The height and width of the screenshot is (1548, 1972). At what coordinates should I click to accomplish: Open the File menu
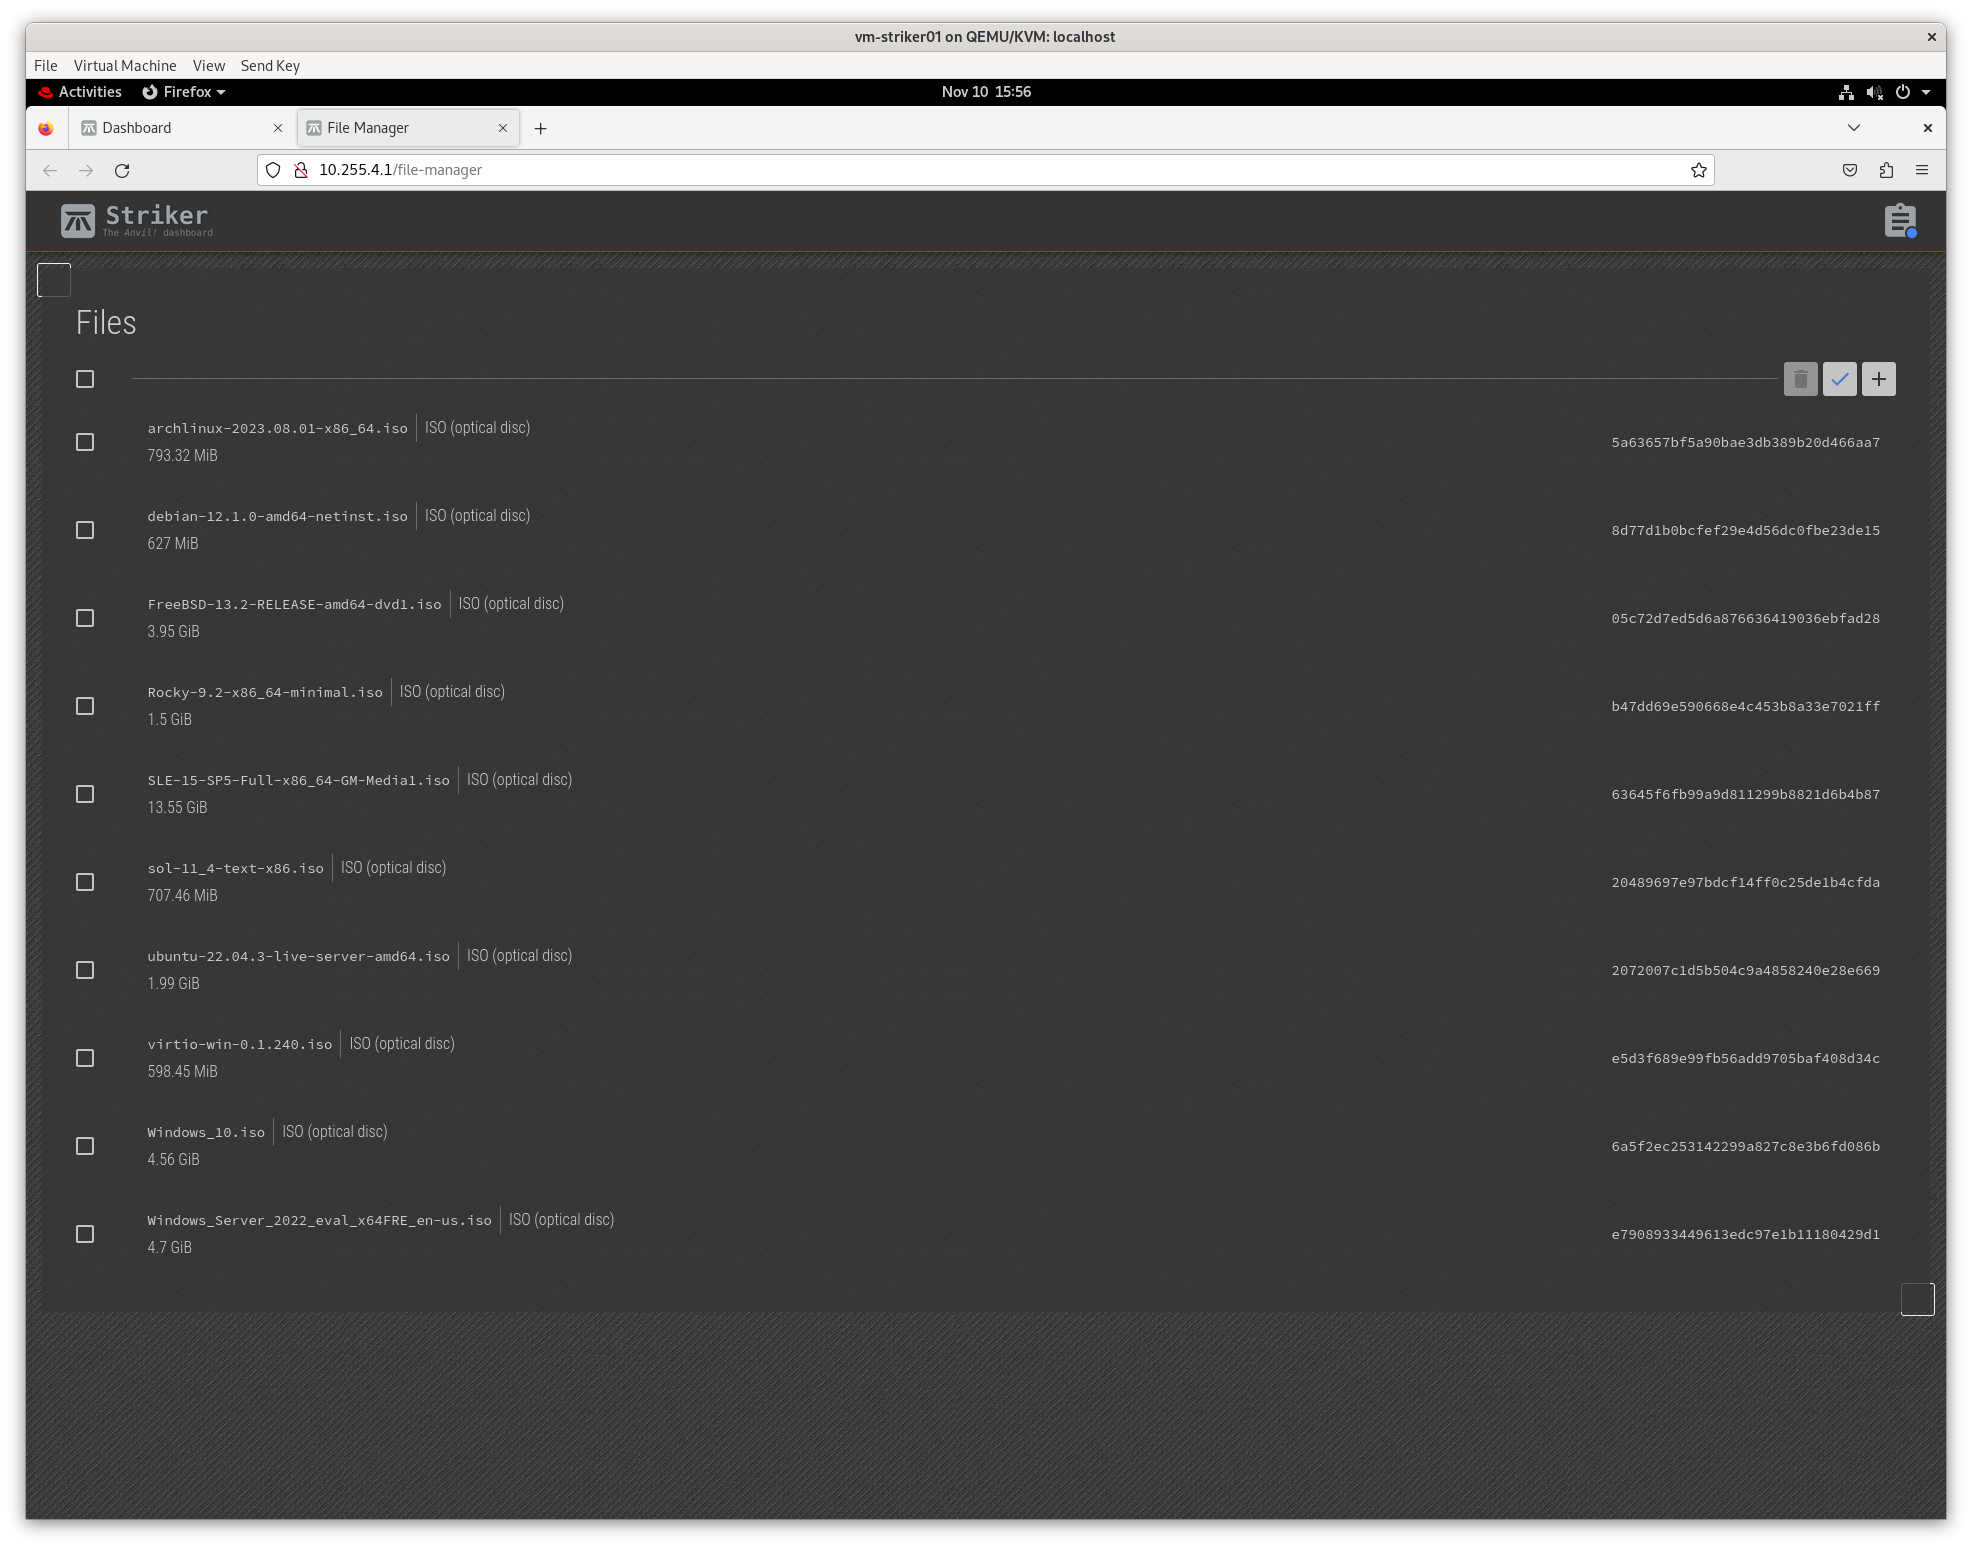(x=46, y=65)
